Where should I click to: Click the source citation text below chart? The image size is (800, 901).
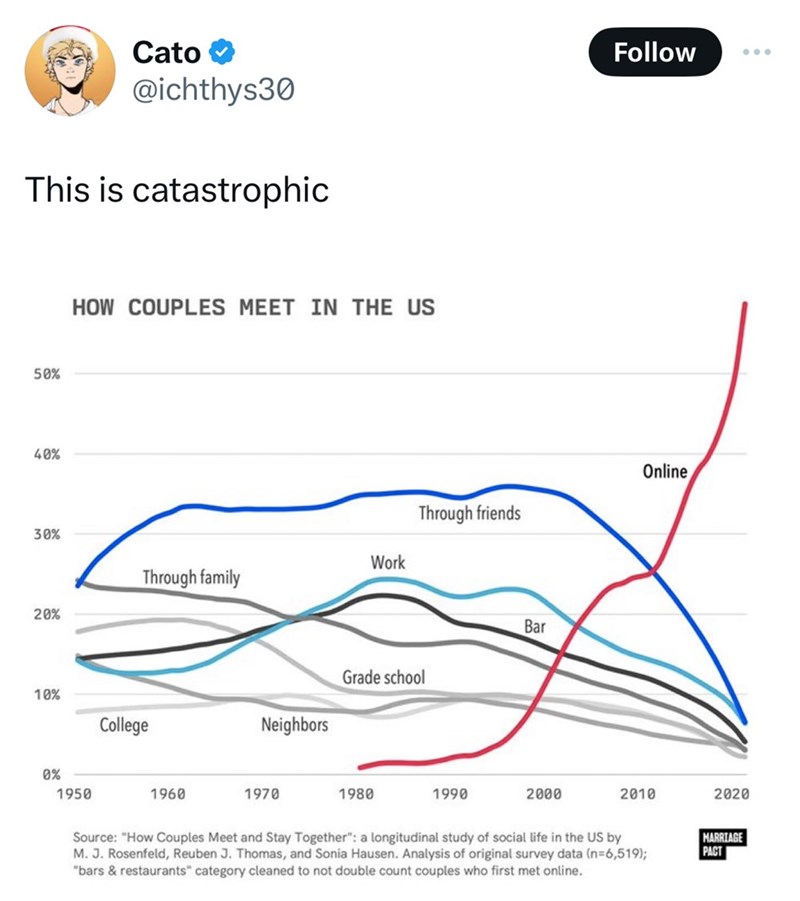364,850
